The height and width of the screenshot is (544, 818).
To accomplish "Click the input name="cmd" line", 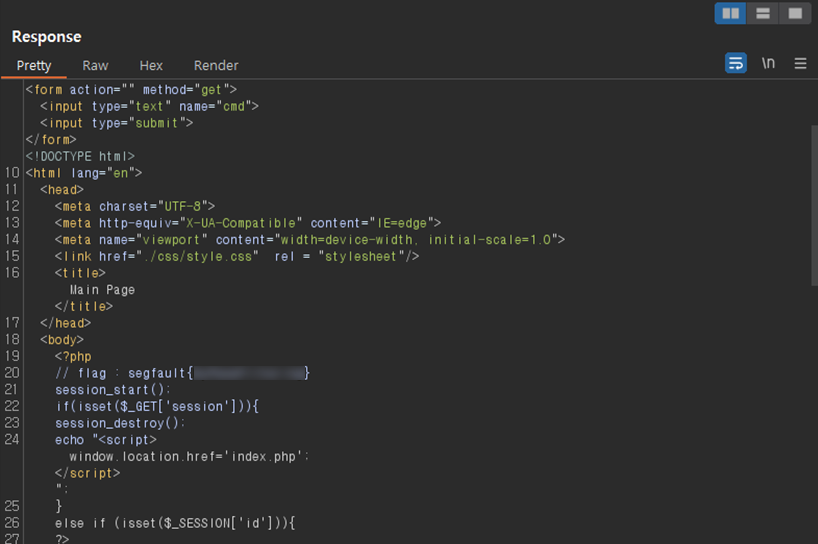I will coord(149,106).
